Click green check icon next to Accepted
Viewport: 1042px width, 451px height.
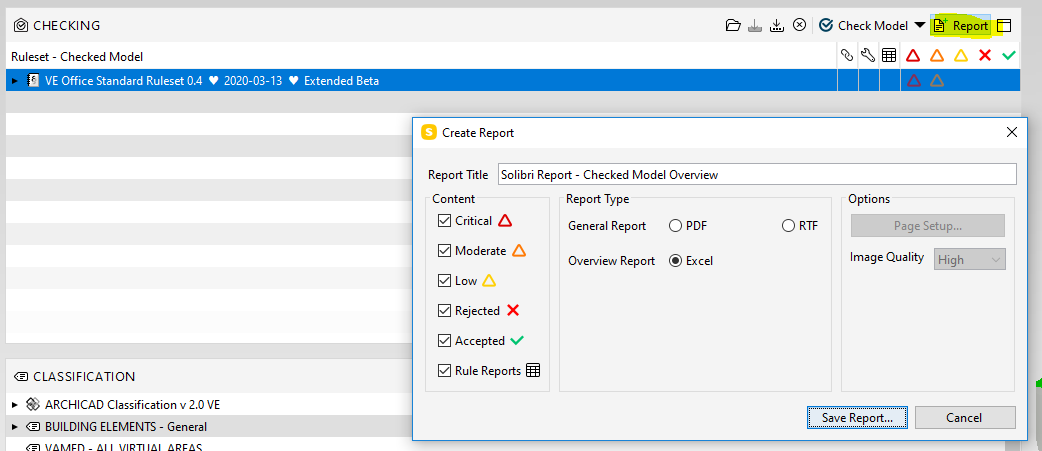[x=517, y=341]
